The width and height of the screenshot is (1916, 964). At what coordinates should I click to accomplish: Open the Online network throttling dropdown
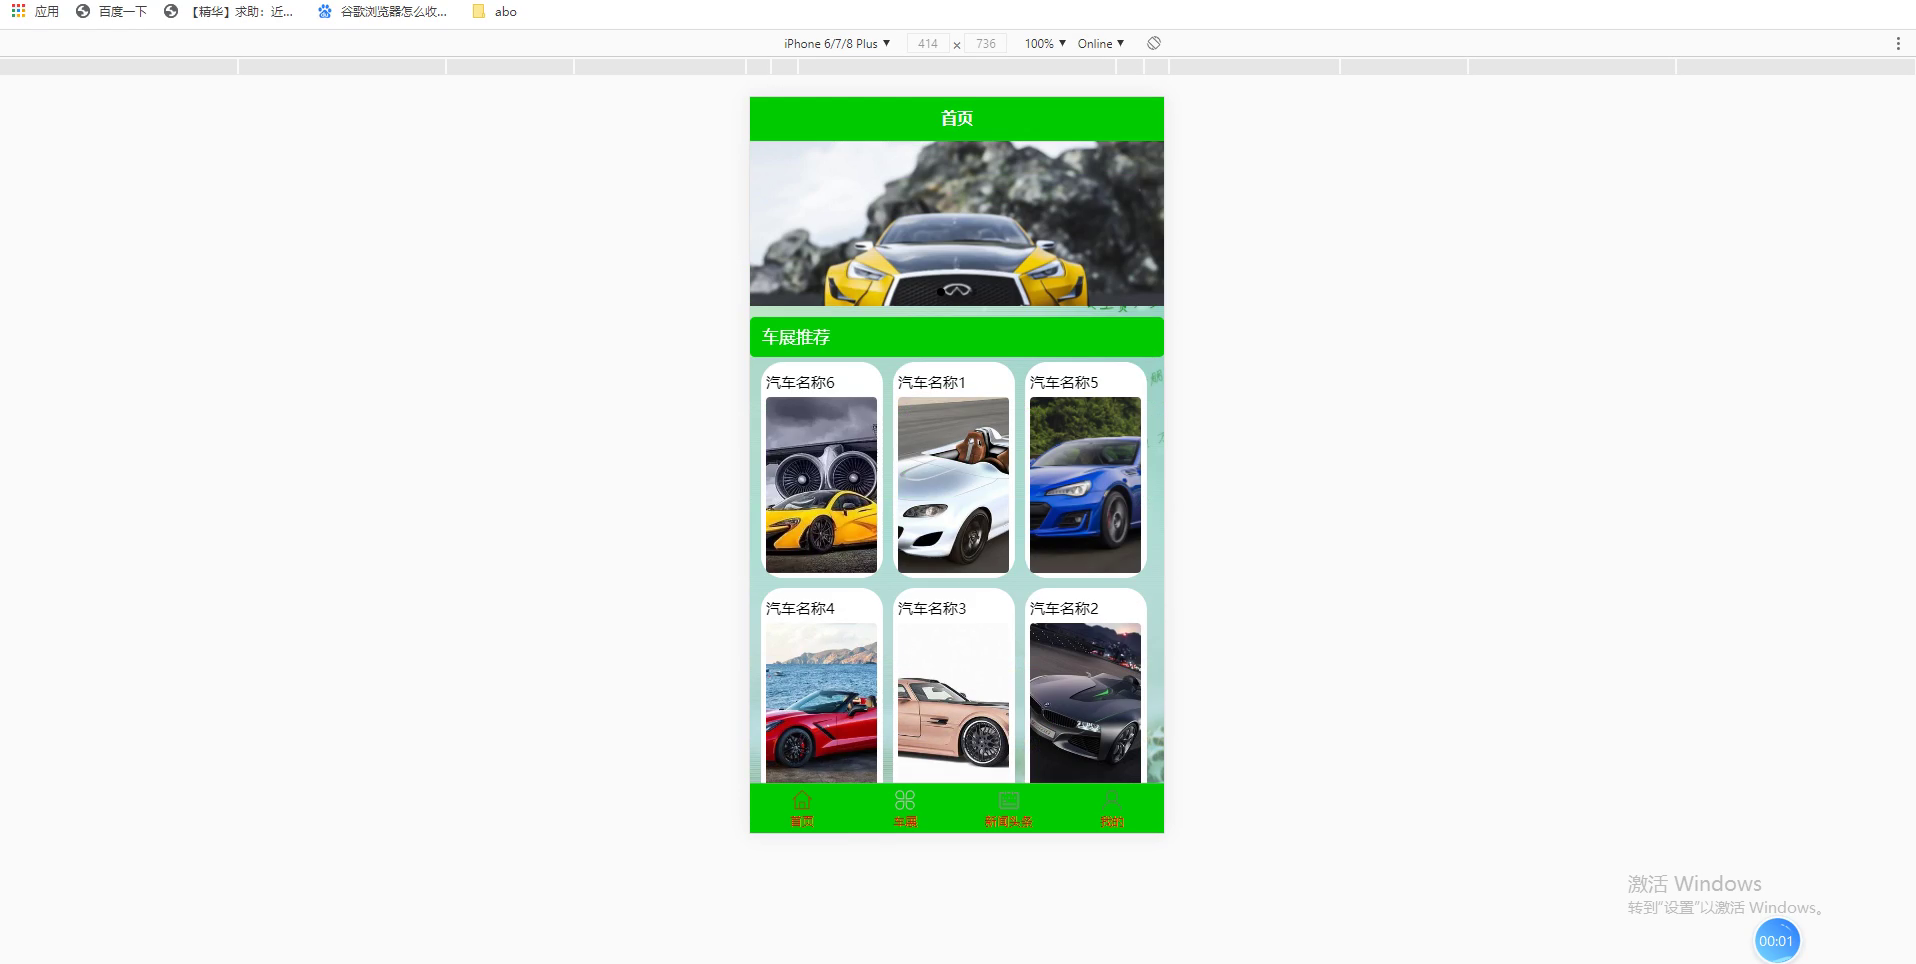click(1101, 43)
